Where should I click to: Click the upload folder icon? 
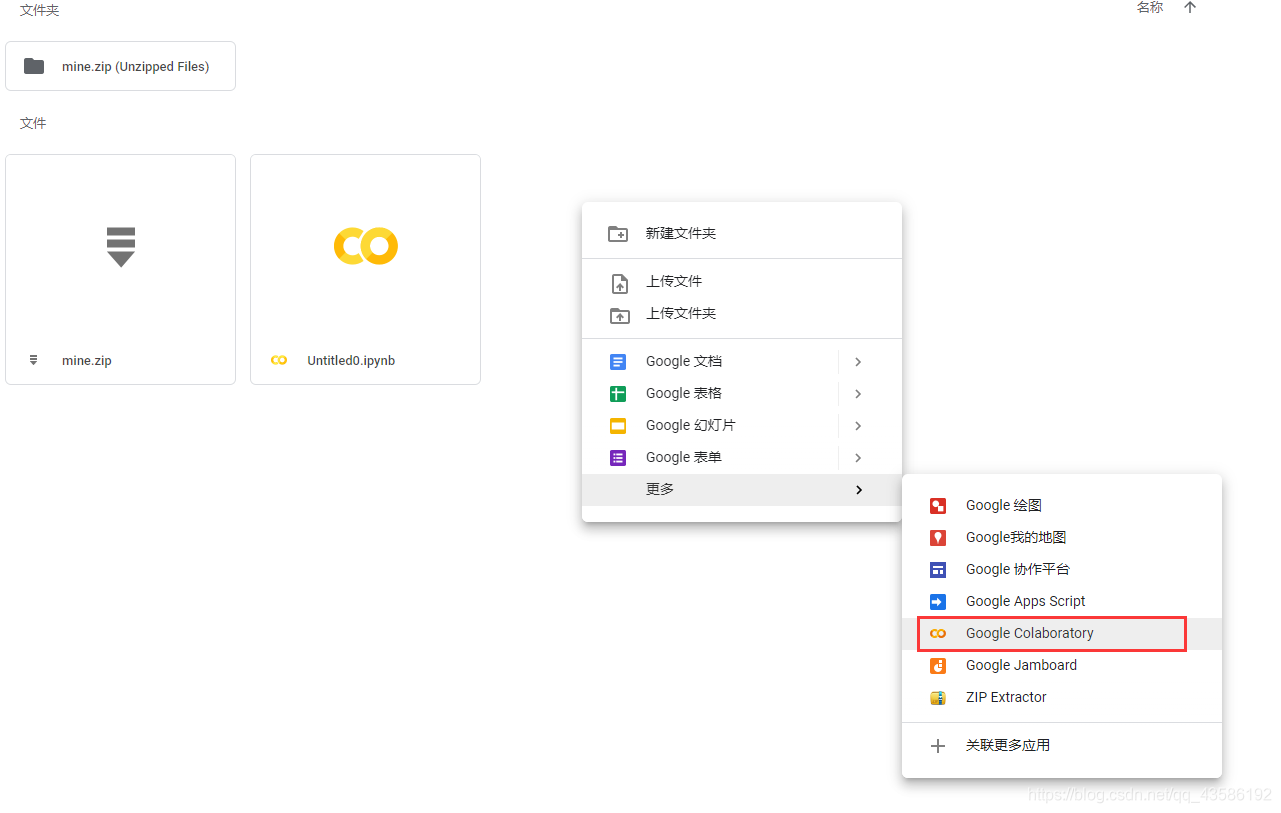pyautogui.click(x=619, y=315)
